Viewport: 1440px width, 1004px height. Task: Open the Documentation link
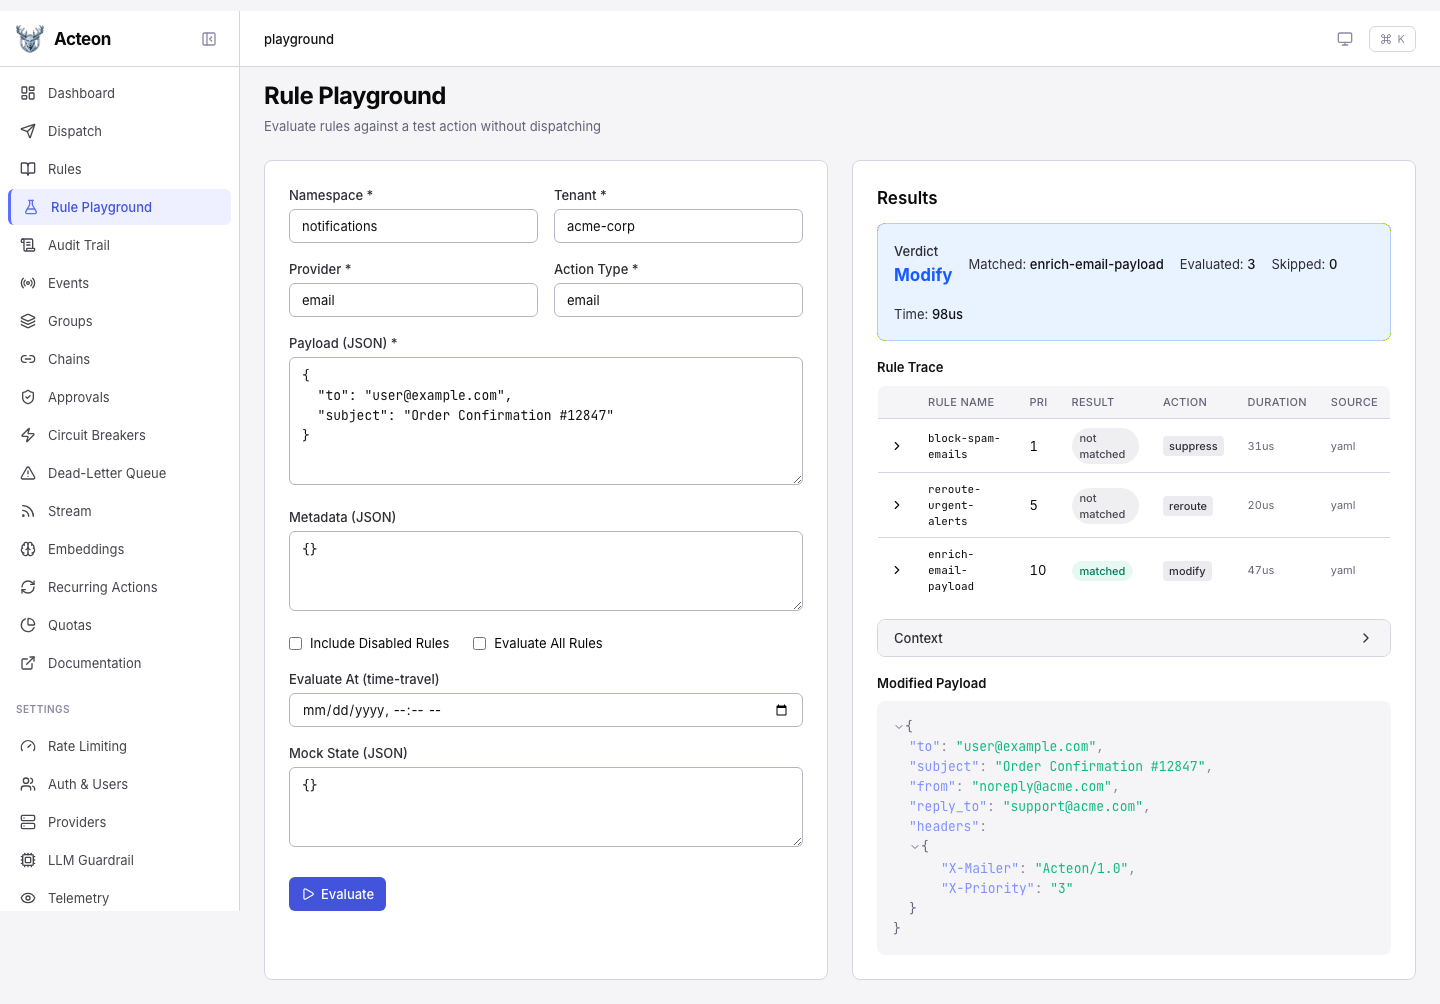[x=94, y=663]
